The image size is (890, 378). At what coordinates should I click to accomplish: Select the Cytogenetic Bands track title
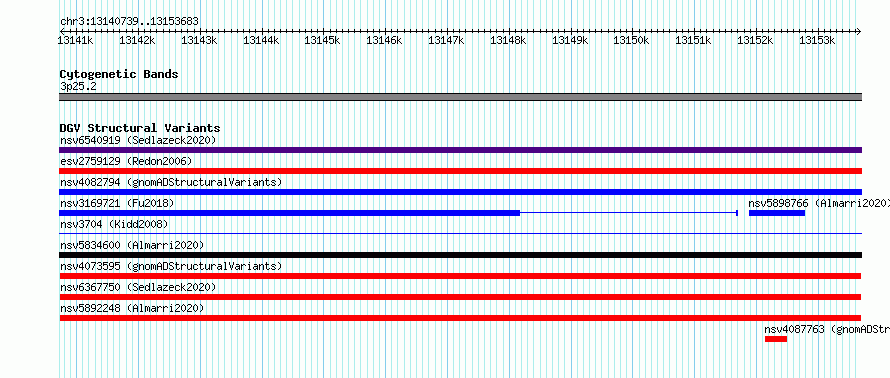119,74
